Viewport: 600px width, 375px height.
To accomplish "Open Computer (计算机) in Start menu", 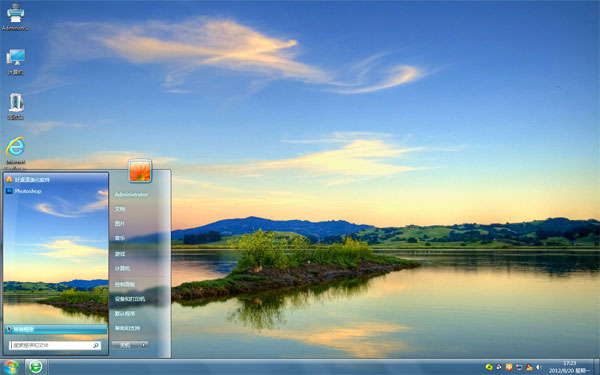I will coord(122,269).
